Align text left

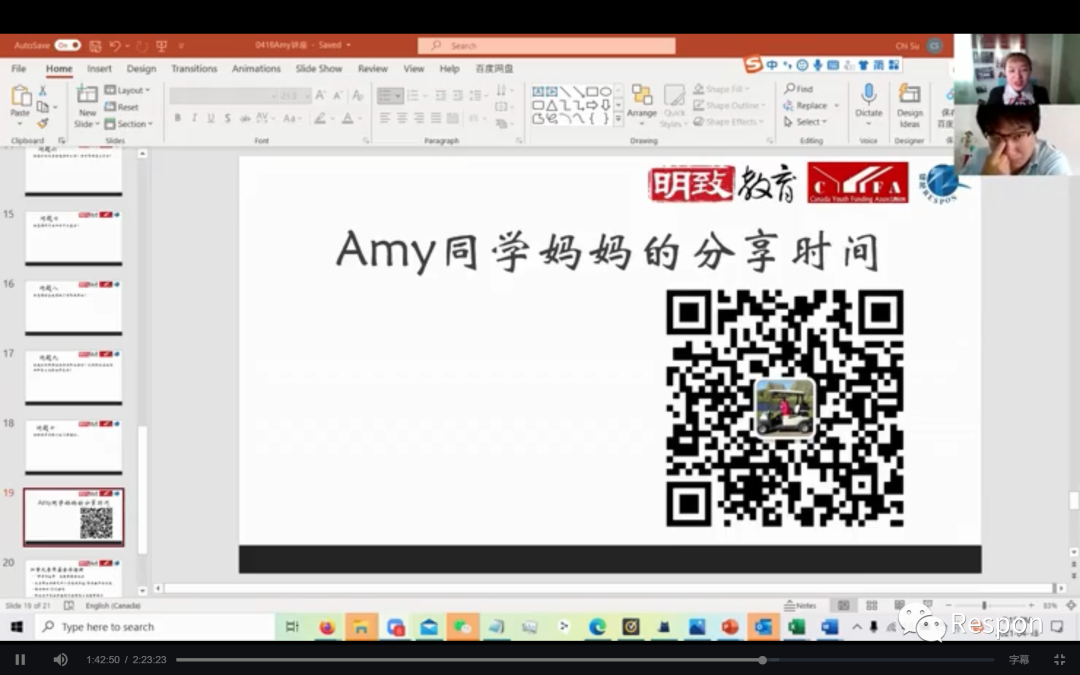385,118
